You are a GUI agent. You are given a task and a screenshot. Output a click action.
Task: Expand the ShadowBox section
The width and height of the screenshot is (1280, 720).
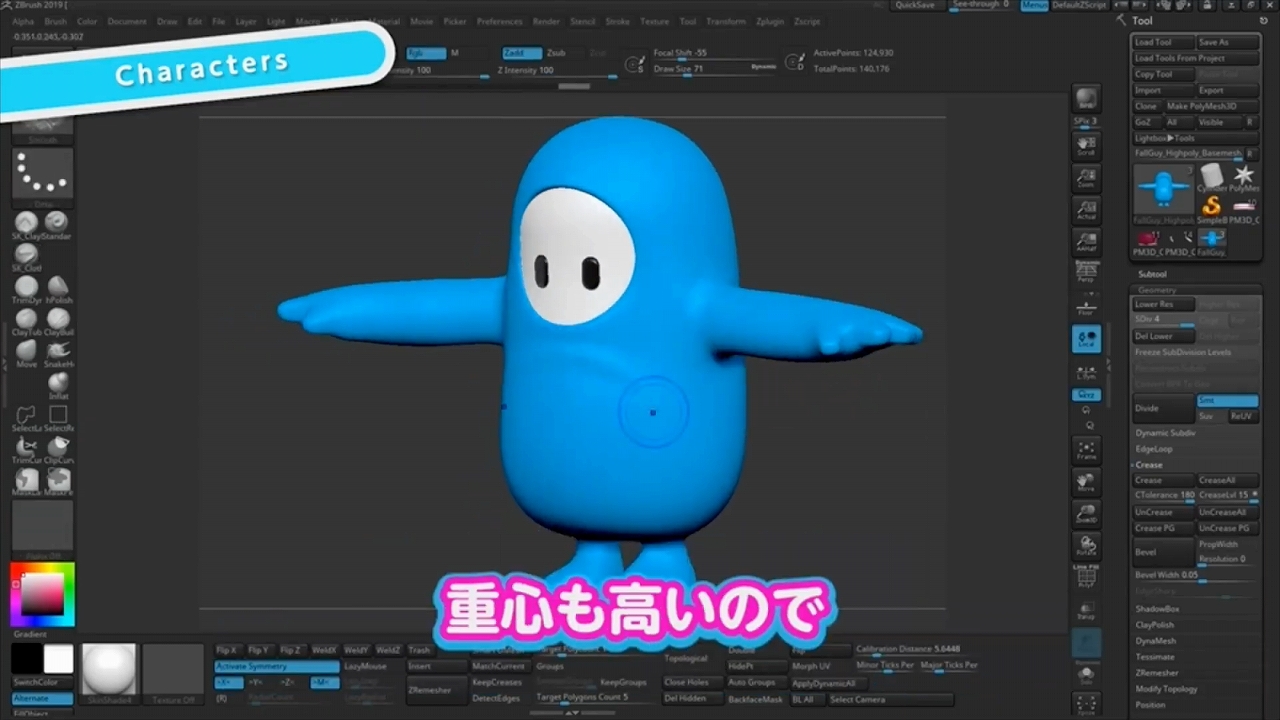pyautogui.click(x=1157, y=609)
